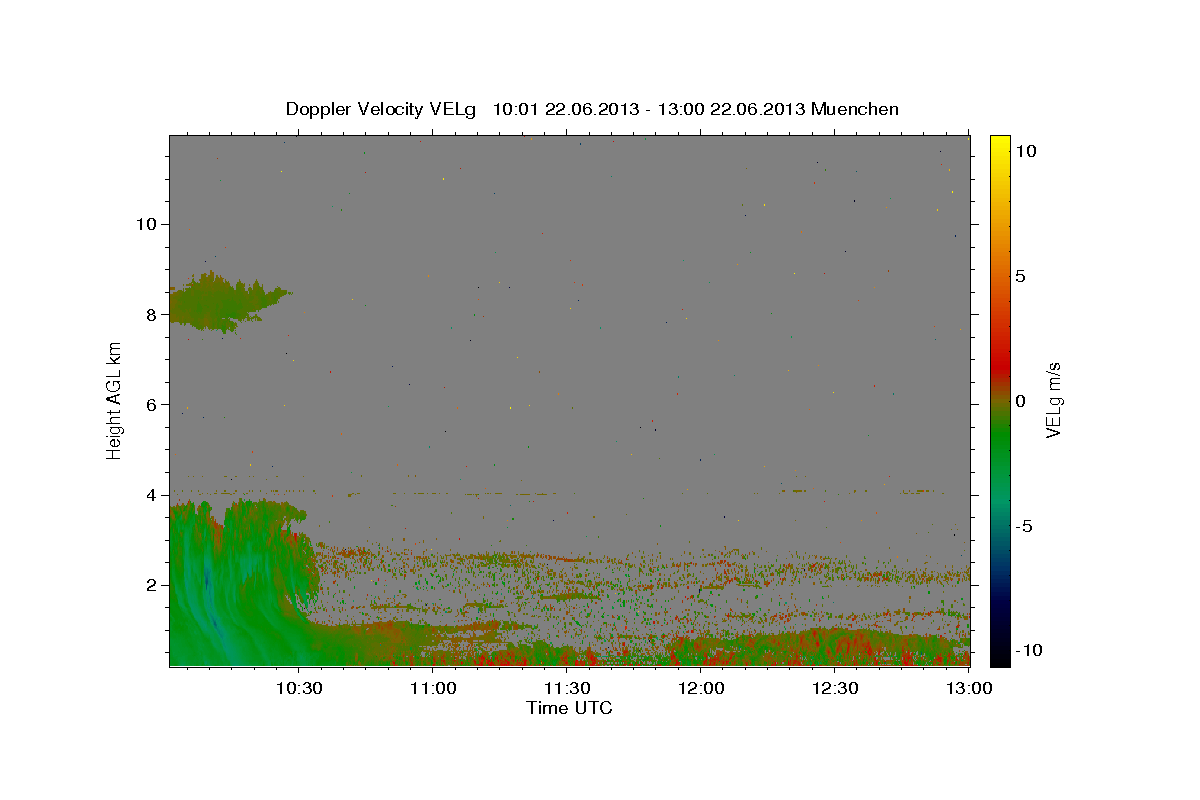This screenshot has width=1200, height=800.
Task: Click the colorbar value -5 label
Action: 1023,526
